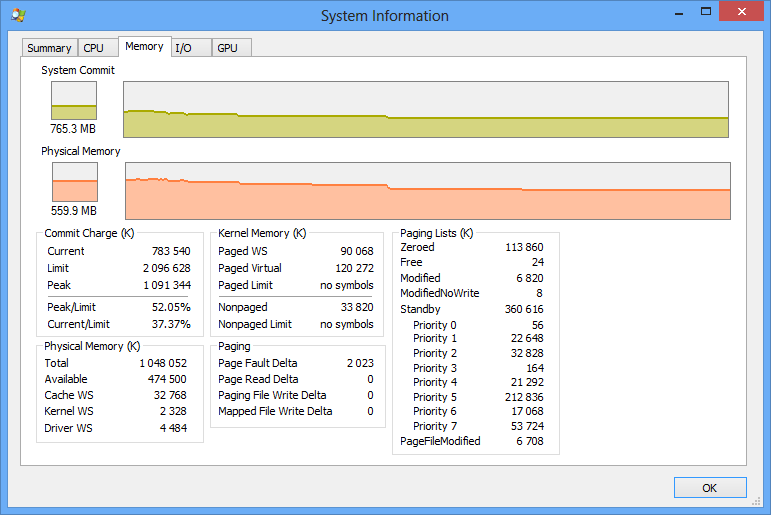Click the Priority 3 value 164
The height and width of the screenshot is (515, 771).
535,368
